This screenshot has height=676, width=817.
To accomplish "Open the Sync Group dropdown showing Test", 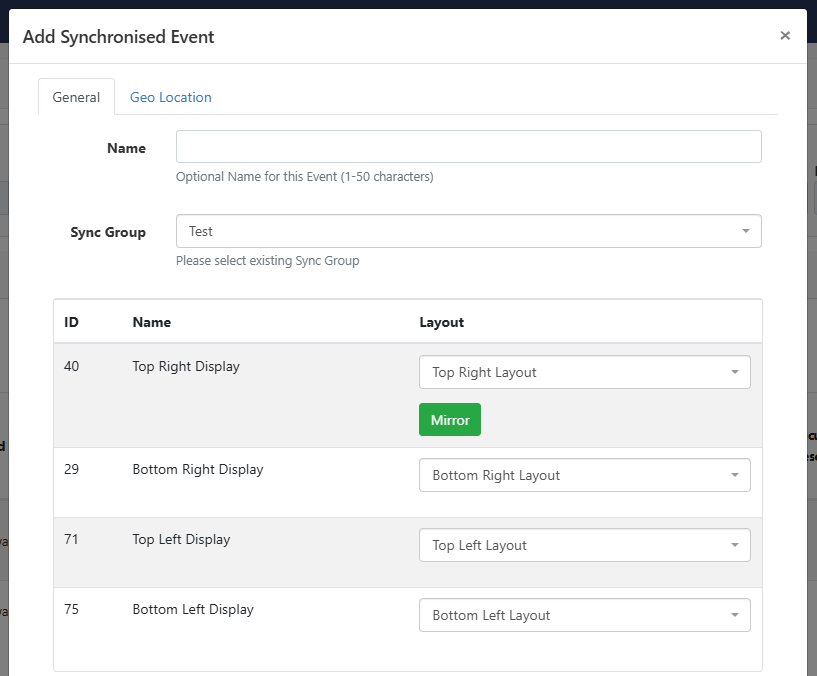I will 468,231.
